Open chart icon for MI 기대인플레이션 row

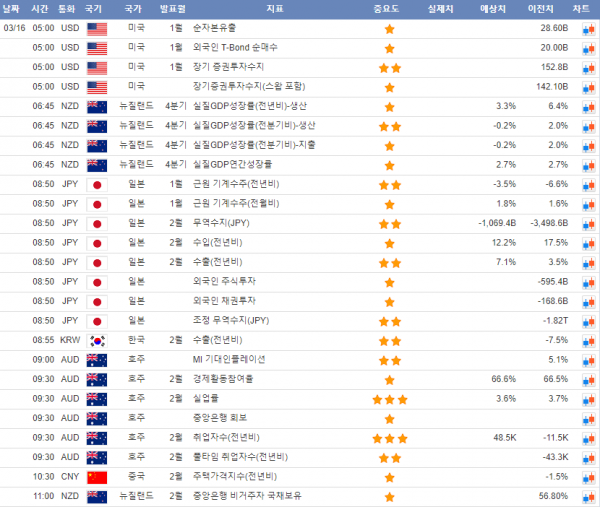click(x=587, y=360)
